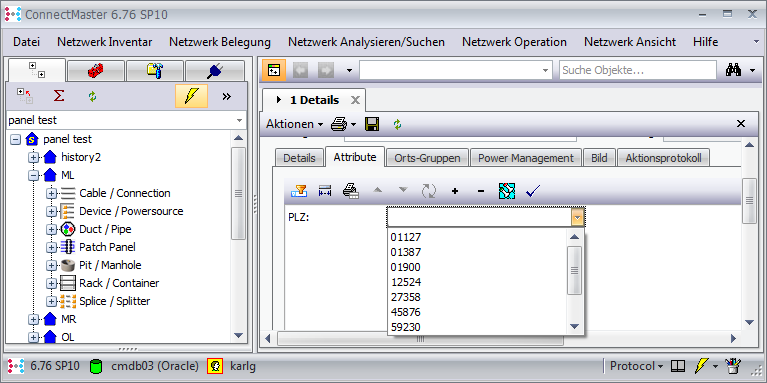Screen dimensions: 767x383
Task: Select the blue plug panel tab
Action: (214, 71)
